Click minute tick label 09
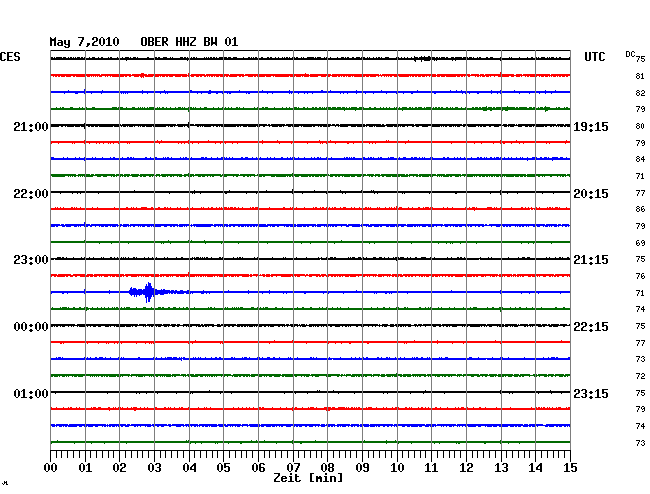 (362, 467)
